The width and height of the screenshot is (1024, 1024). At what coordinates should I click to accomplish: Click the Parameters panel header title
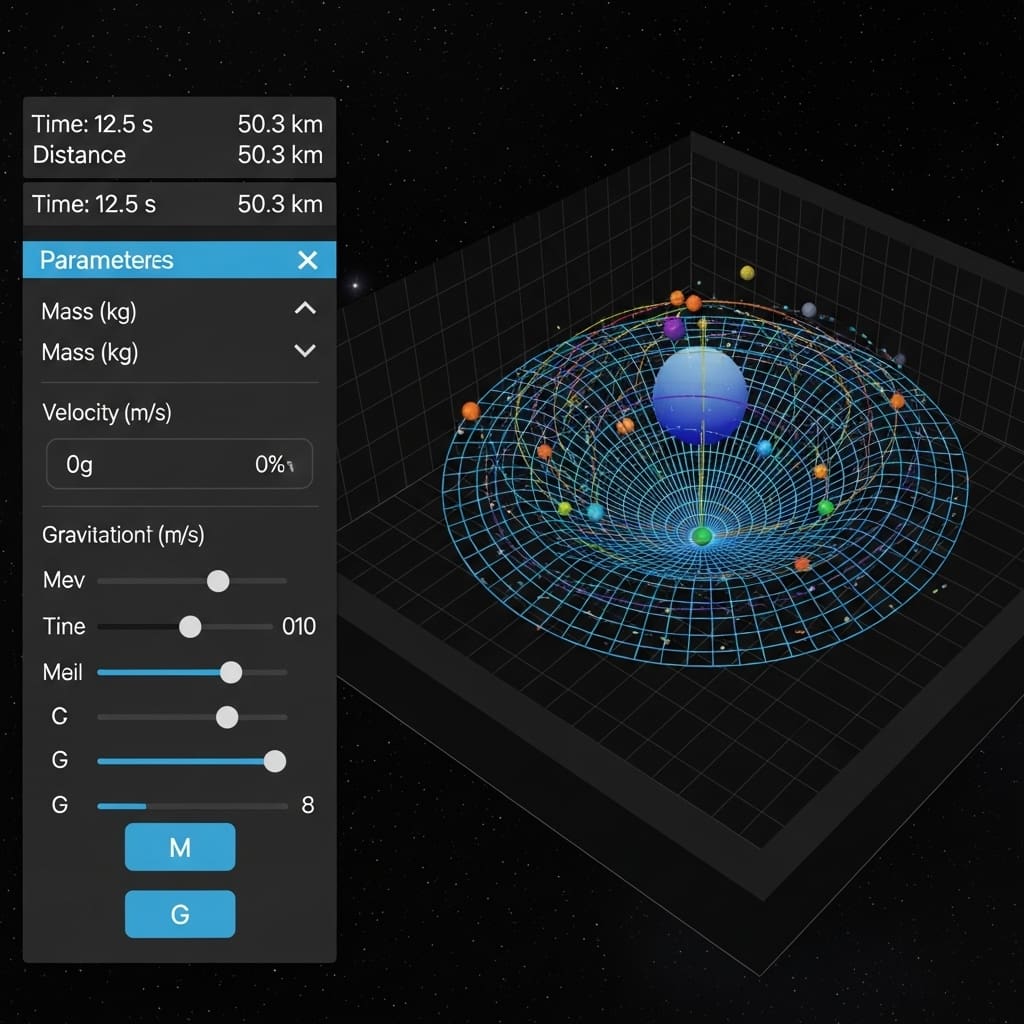(x=107, y=260)
